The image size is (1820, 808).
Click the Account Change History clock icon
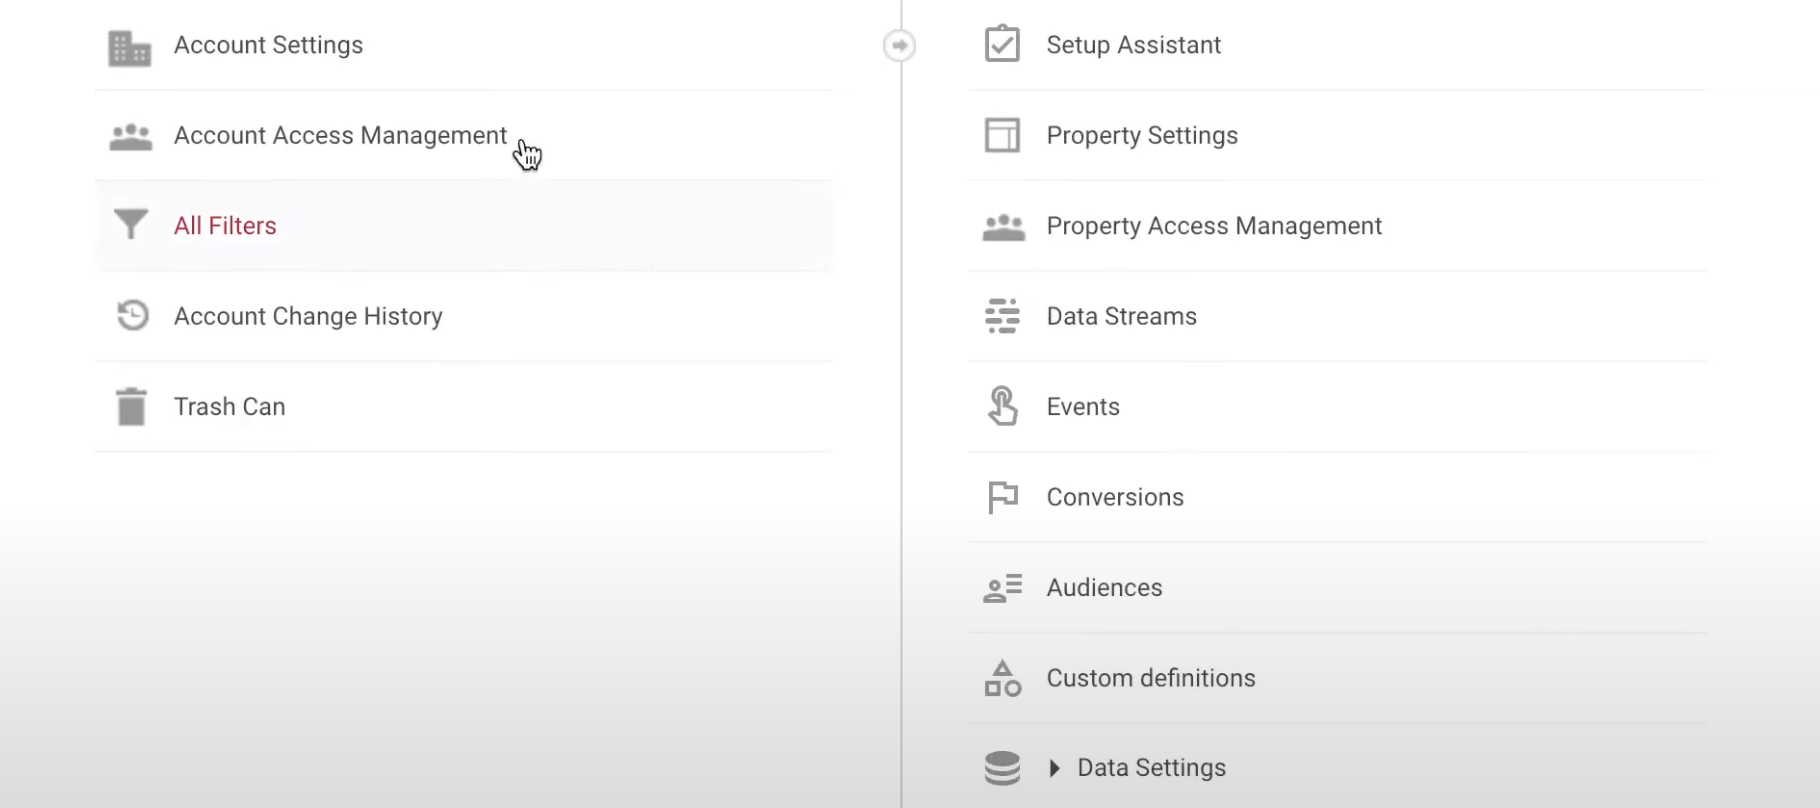tap(132, 315)
